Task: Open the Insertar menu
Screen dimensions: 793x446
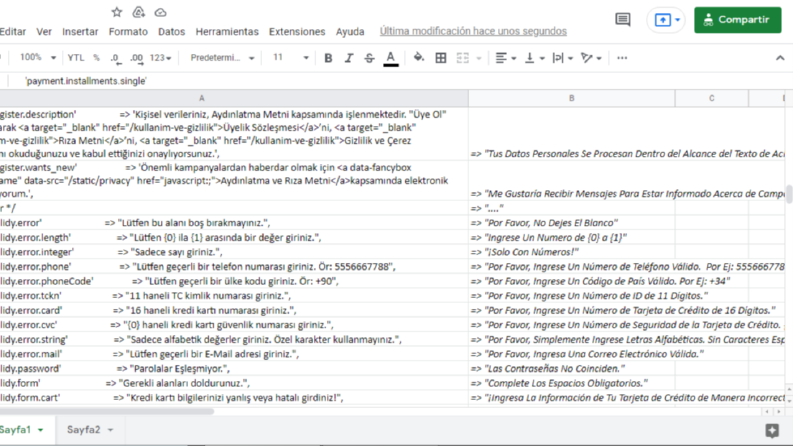Action: (80, 31)
